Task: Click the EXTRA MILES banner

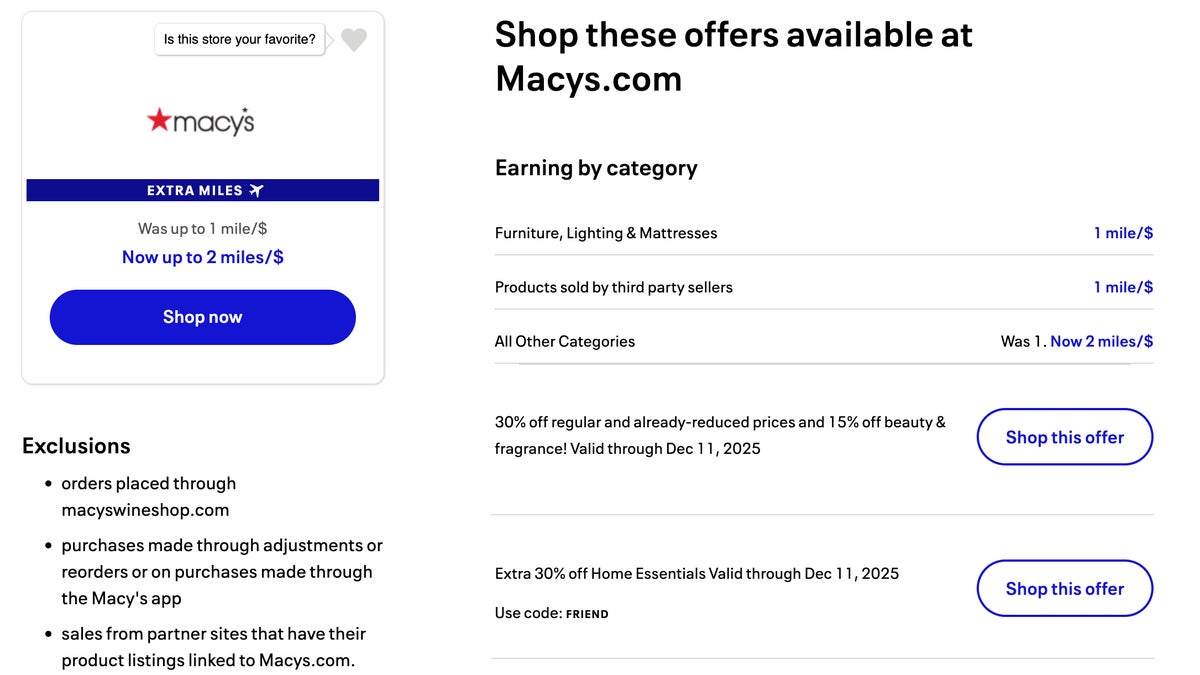Action: pyautogui.click(x=202, y=190)
